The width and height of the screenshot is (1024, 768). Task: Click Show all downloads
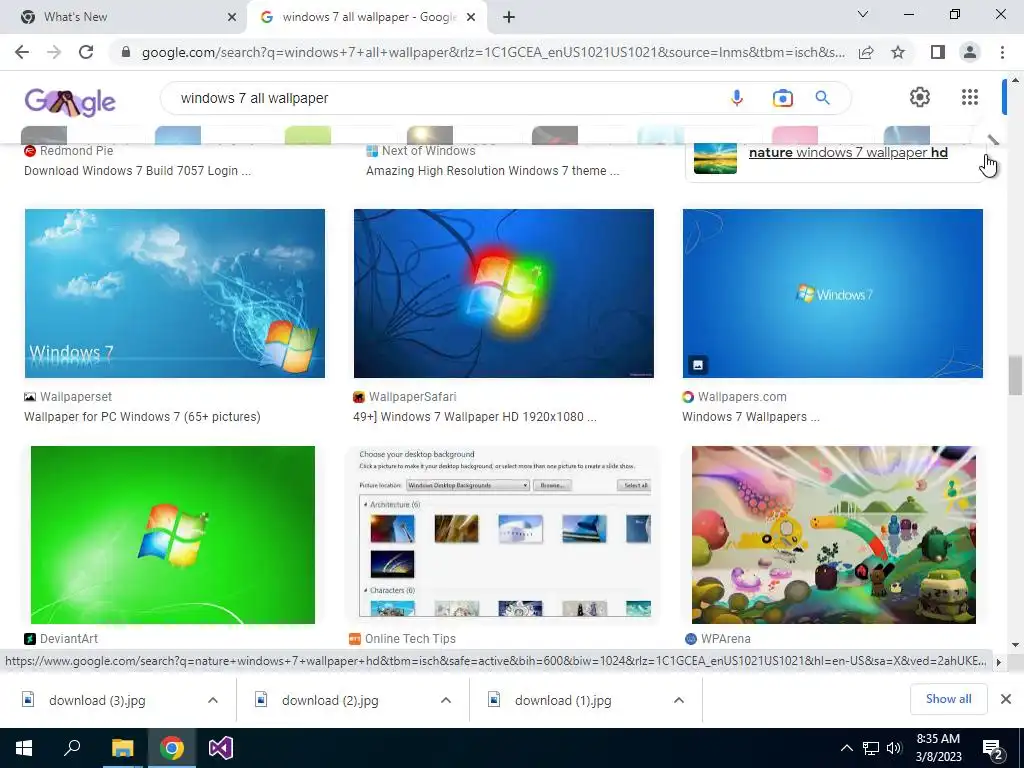[948, 699]
